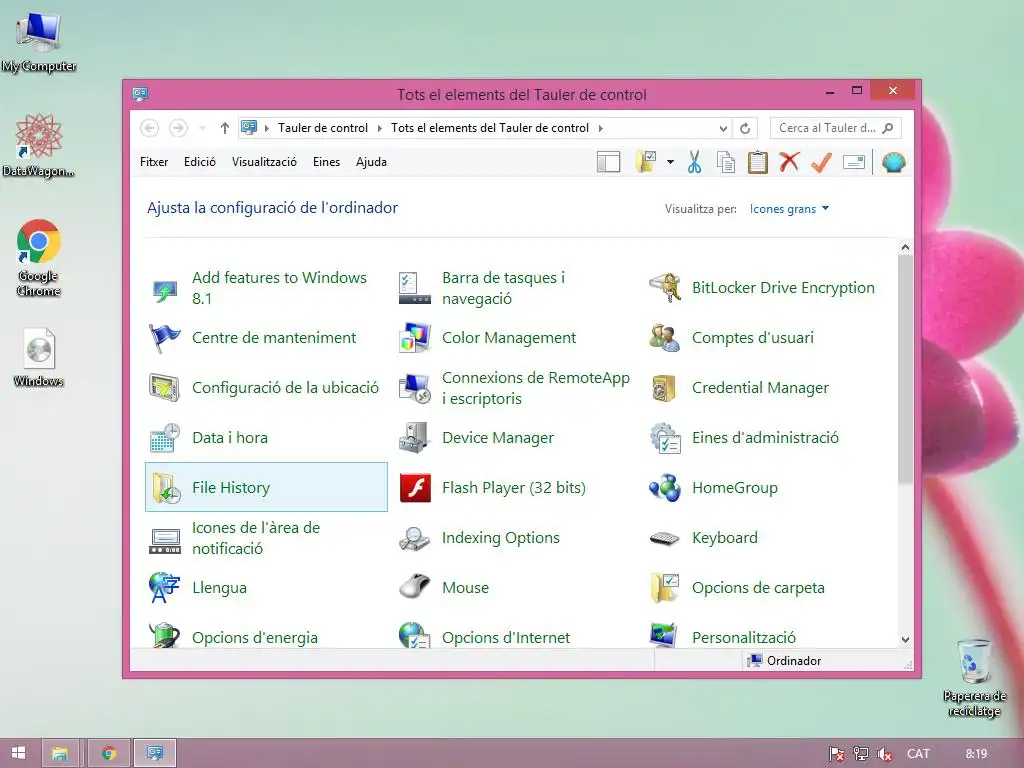Go up one level with up arrow
This screenshot has width=1024, height=768.
tap(225, 129)
